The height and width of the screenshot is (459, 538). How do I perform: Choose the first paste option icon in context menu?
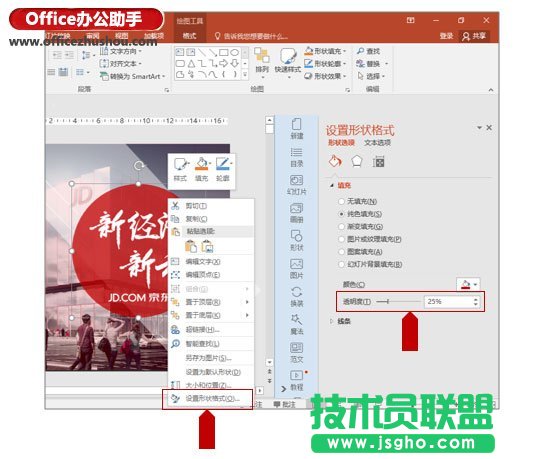tap(191, 246)
